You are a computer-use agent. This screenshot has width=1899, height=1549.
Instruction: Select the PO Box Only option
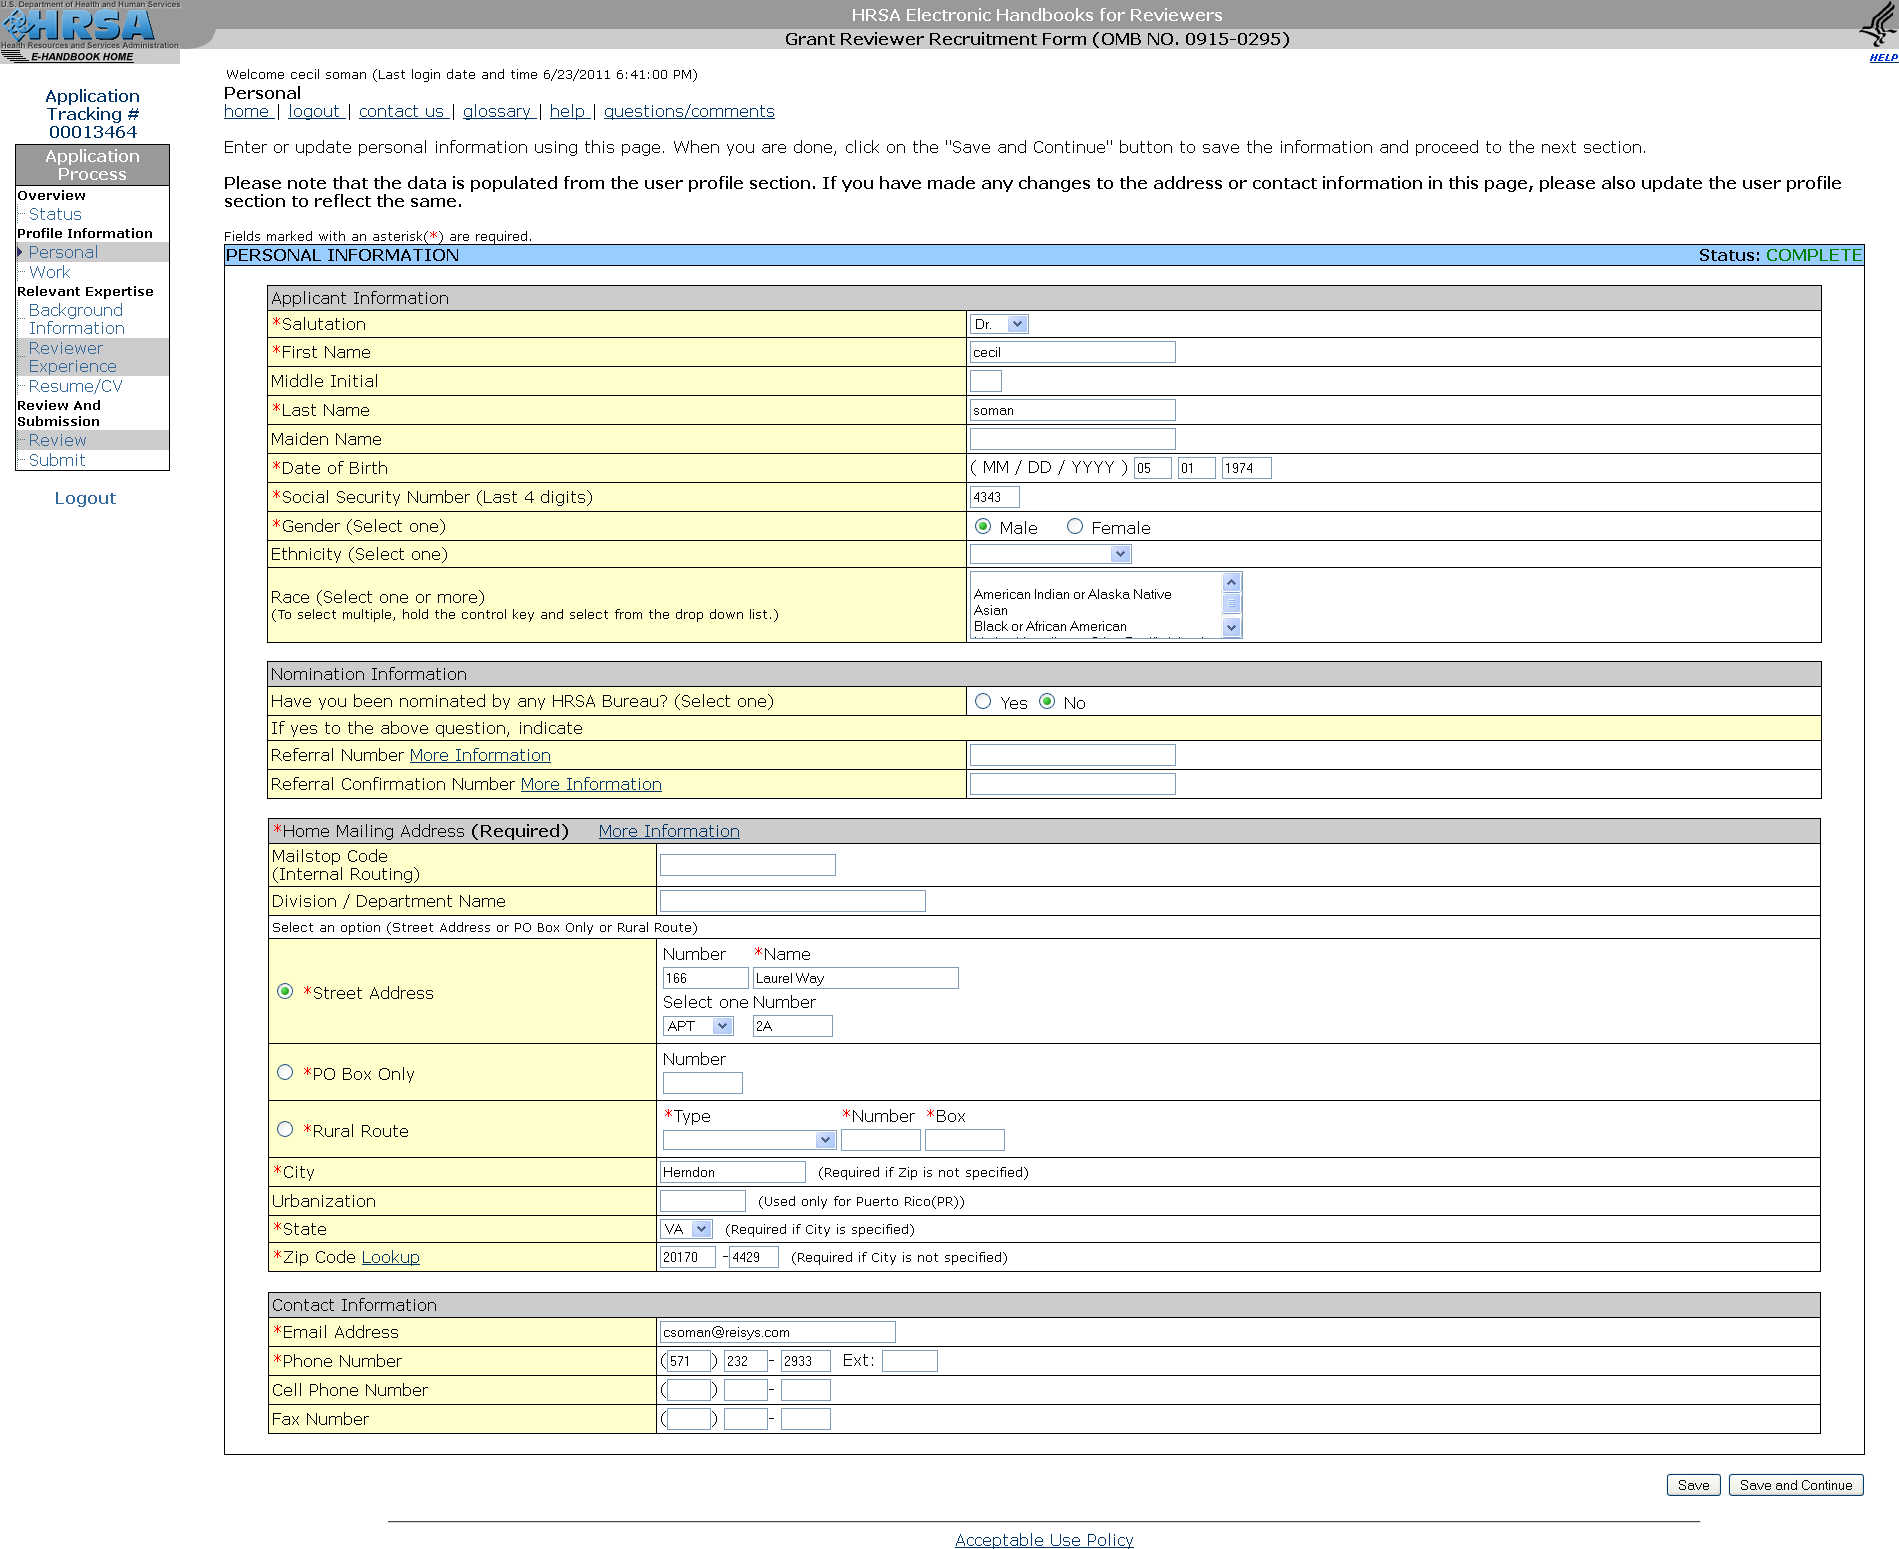tap(285, 1073)
